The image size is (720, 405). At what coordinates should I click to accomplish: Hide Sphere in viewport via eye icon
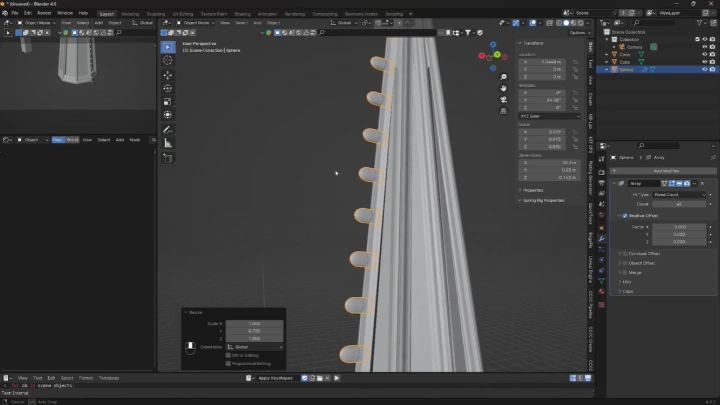pyautogui.click(x=705, y=69)
